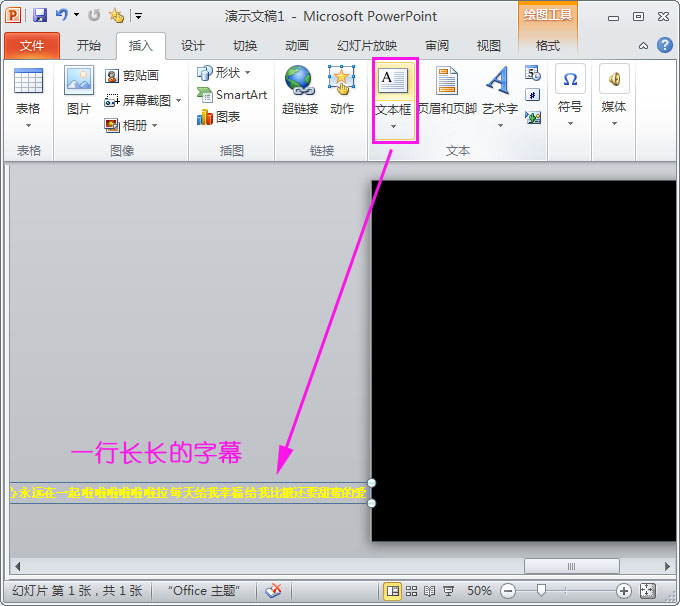Click the black slide area
Image resolution: width=680 pixels, height=606 pixels.
(524, 361)
